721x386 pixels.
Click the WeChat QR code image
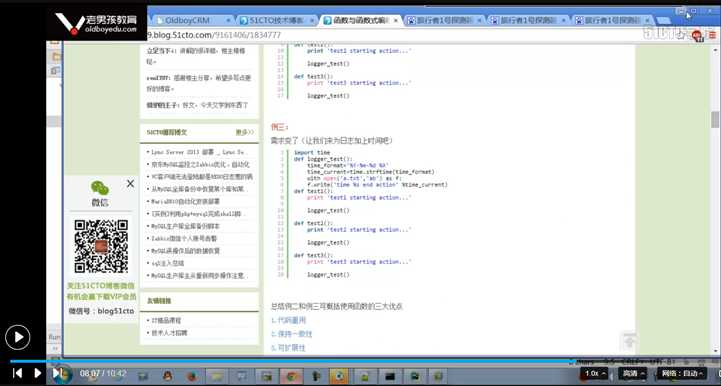tap(101, 246)
